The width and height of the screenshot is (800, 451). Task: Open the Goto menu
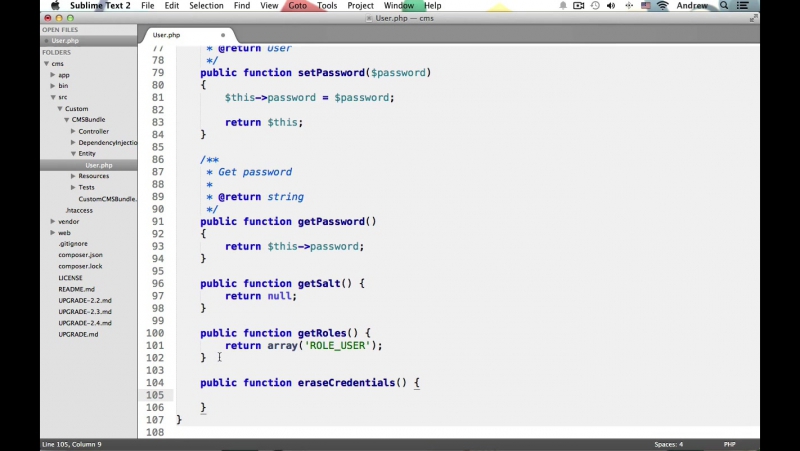pos(297,6)
